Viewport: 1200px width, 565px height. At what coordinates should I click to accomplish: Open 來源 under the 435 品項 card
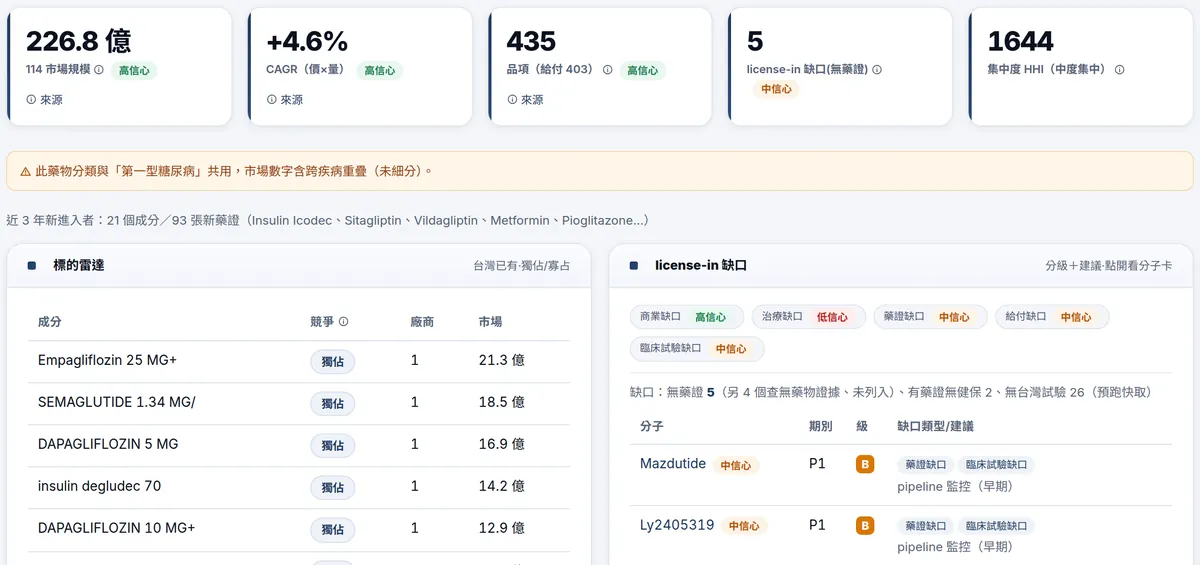pyautogui.click(x=525, y=100)
